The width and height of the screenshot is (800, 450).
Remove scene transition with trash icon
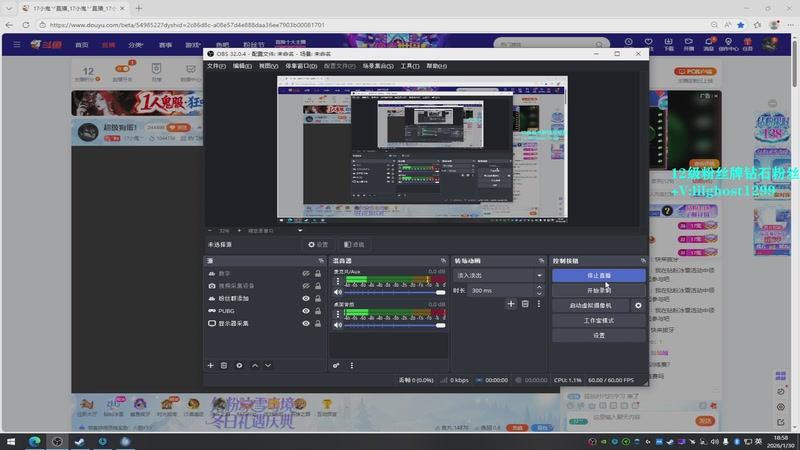(x=525, y=304)
